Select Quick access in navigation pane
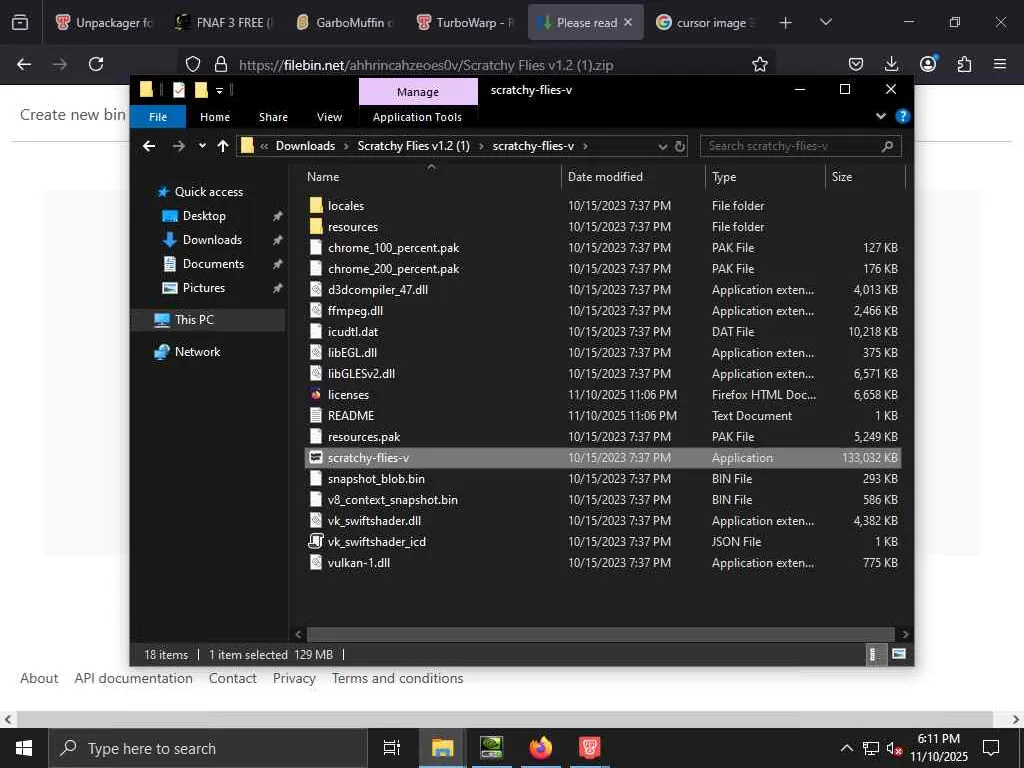Viewport: 1024px width, 768px height. 209,192
